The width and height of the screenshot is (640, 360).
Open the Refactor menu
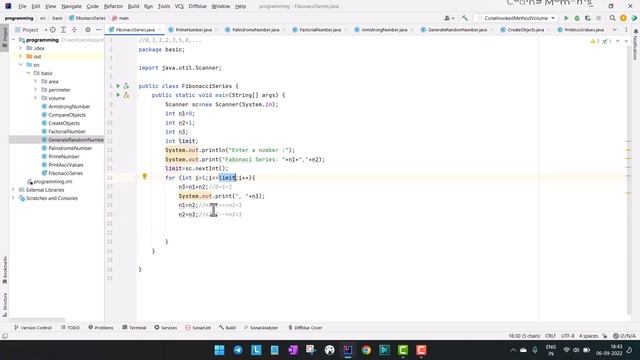coord(113,6)
